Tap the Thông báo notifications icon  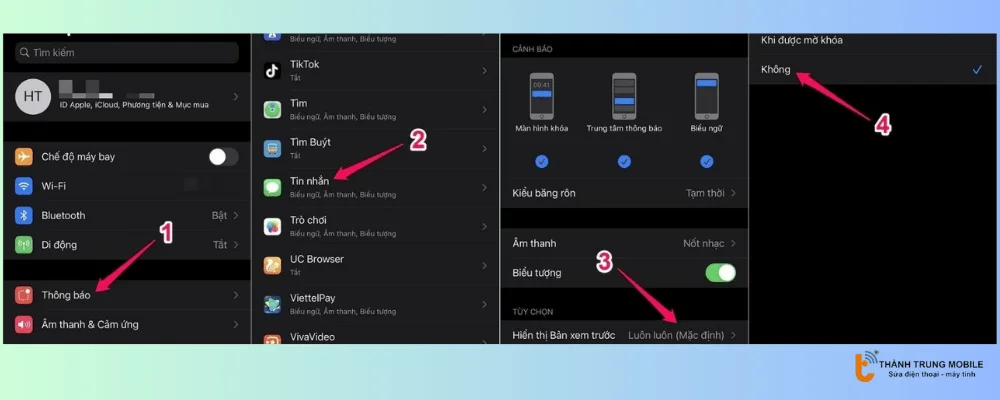(x=24, y=295)
